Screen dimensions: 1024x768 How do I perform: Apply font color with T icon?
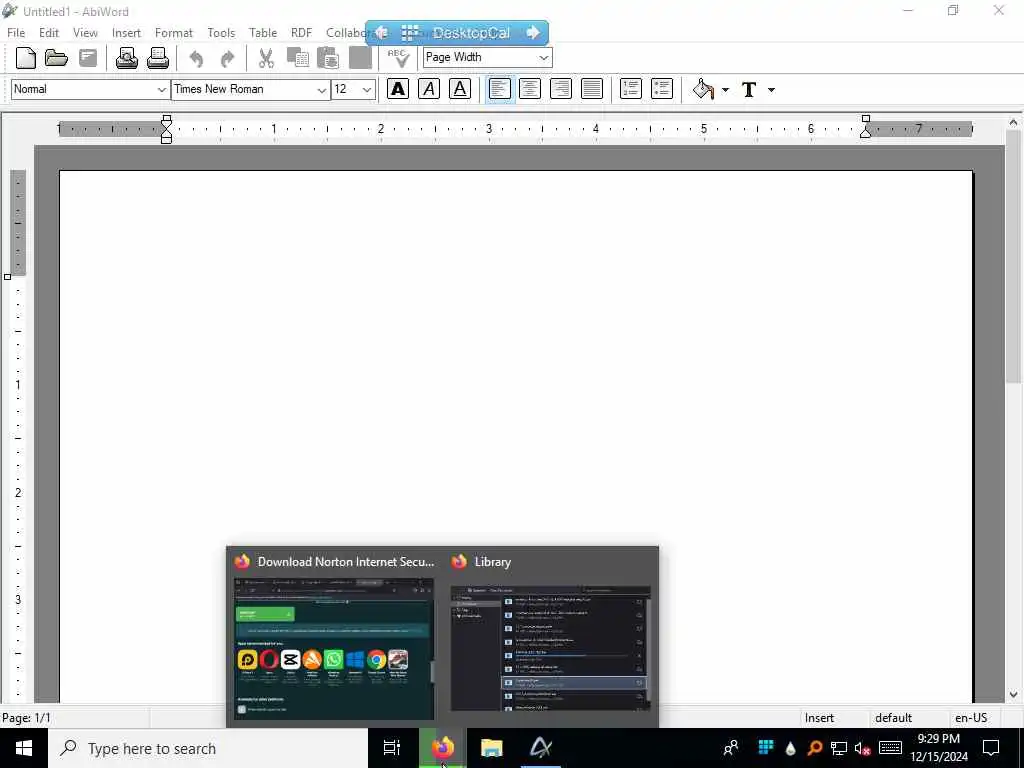tap(749, 89)
